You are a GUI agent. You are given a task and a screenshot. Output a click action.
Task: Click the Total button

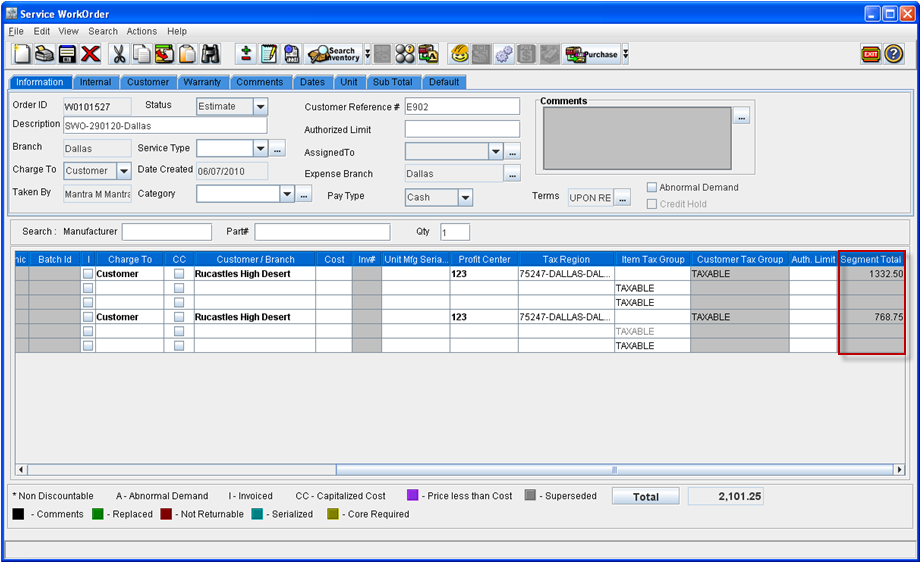[x=645, y=496]
